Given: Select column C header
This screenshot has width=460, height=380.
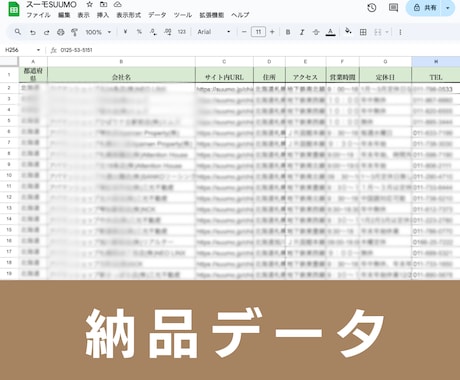Looking at the screenshot, I should [224, 61].
